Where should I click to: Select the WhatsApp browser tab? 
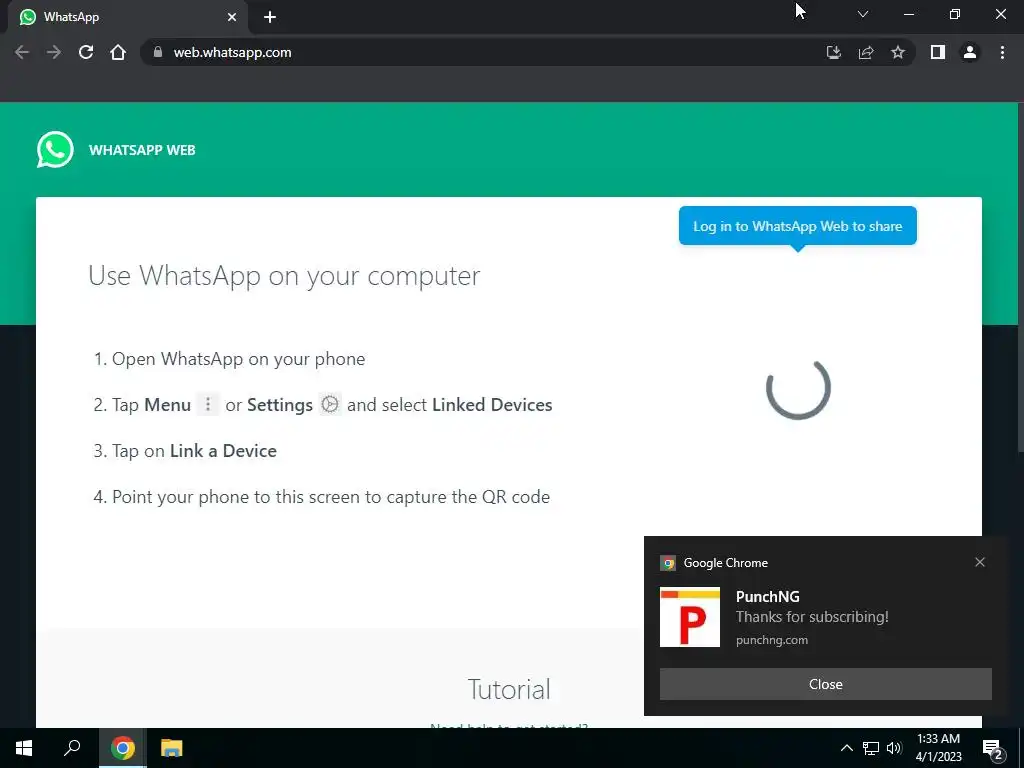127,17
